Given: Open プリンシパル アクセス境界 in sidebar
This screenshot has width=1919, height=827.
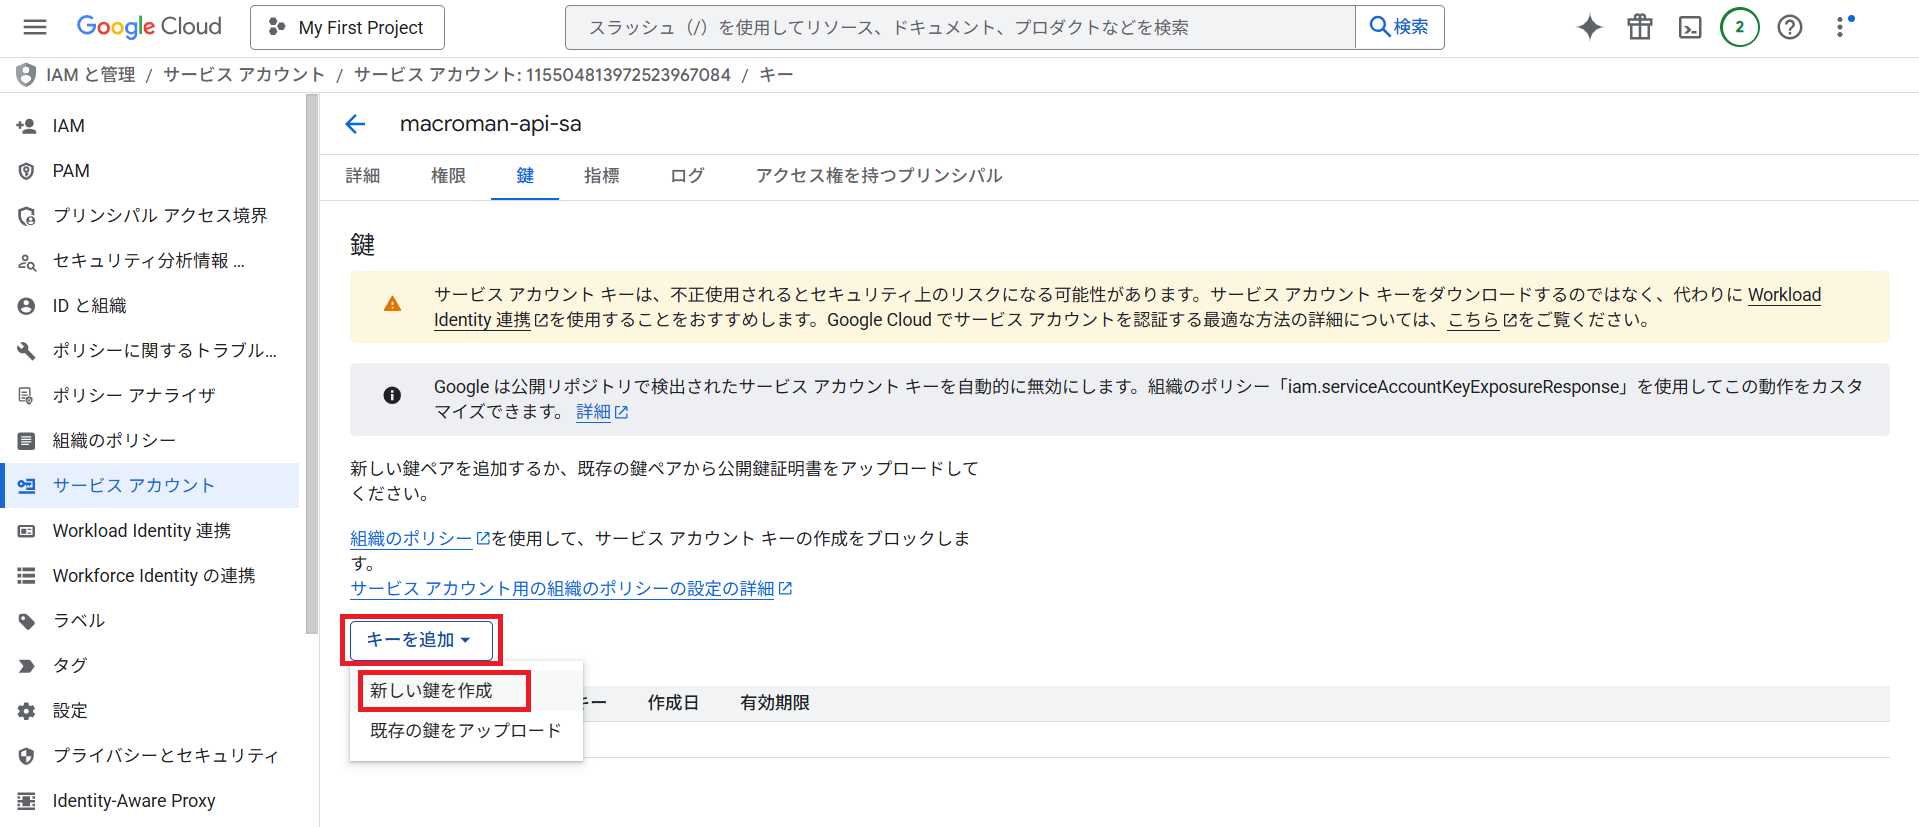Looking at the screenshot, I should point(150,216).
